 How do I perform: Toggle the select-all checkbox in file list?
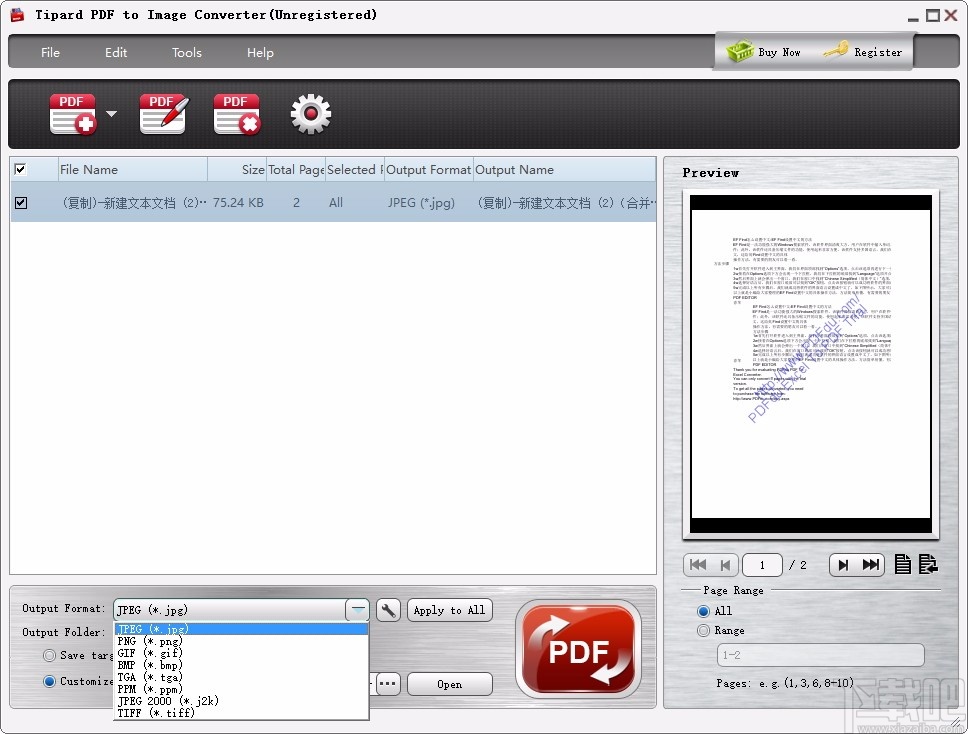click(21, 169)
